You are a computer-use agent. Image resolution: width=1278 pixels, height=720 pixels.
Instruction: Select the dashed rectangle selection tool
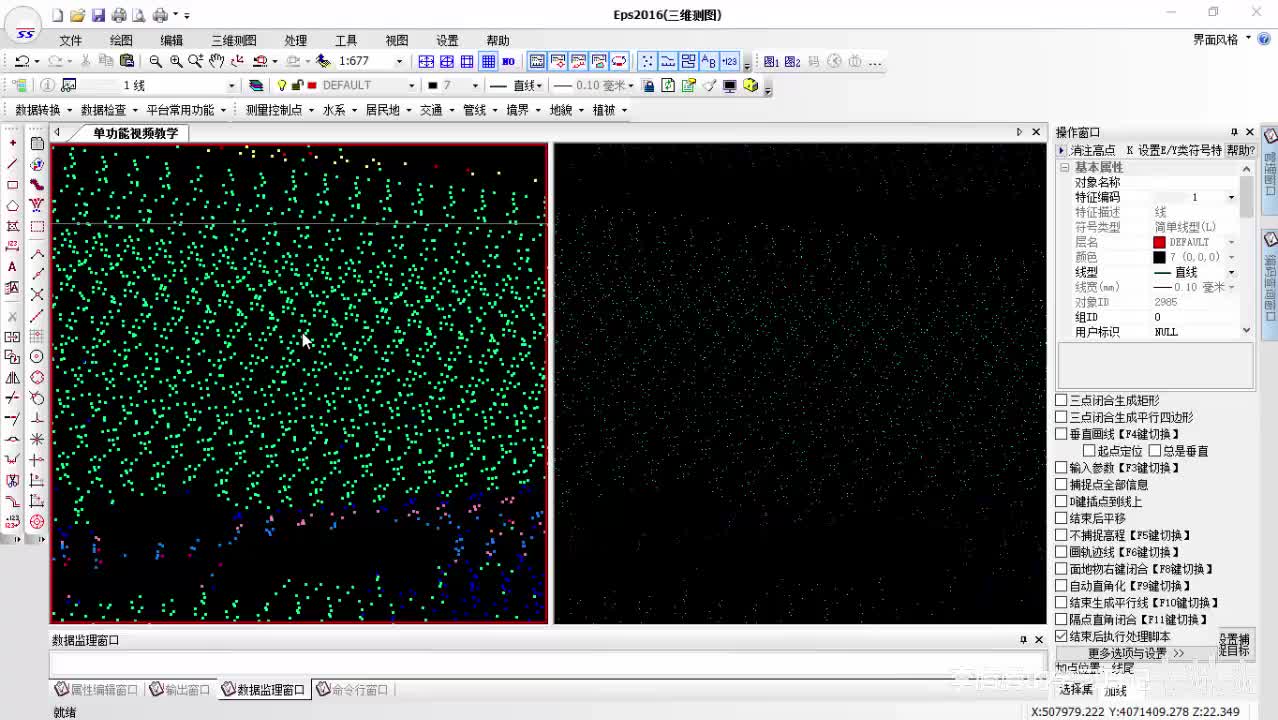[x=37, y=226]
